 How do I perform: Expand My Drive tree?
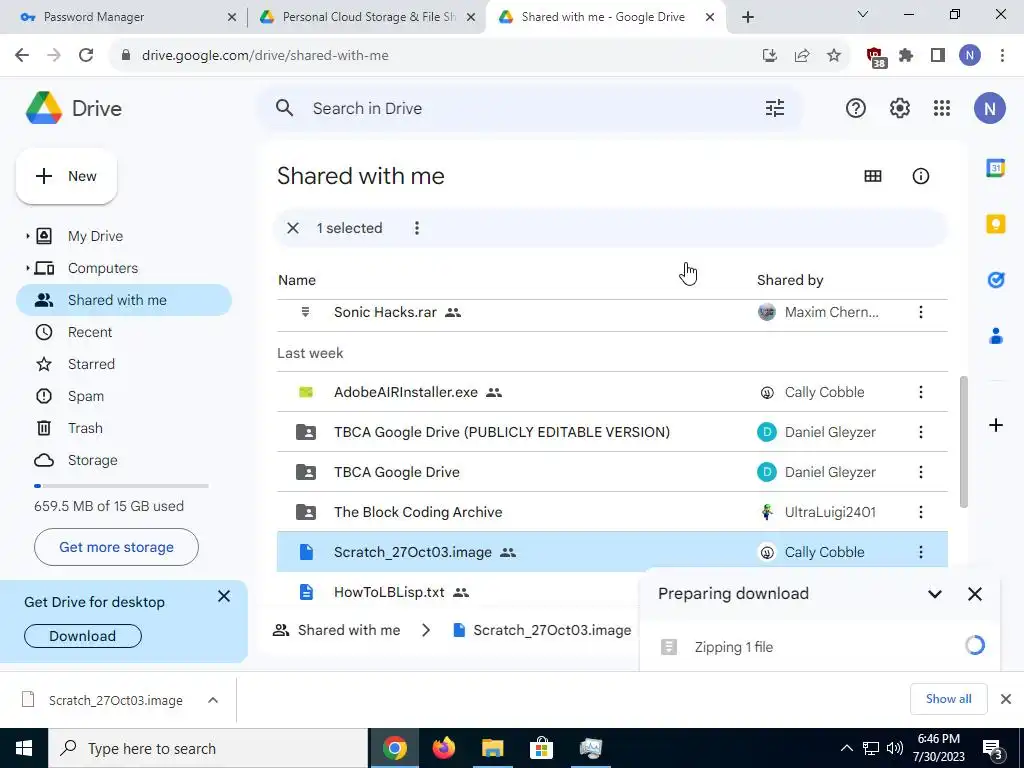27,236
